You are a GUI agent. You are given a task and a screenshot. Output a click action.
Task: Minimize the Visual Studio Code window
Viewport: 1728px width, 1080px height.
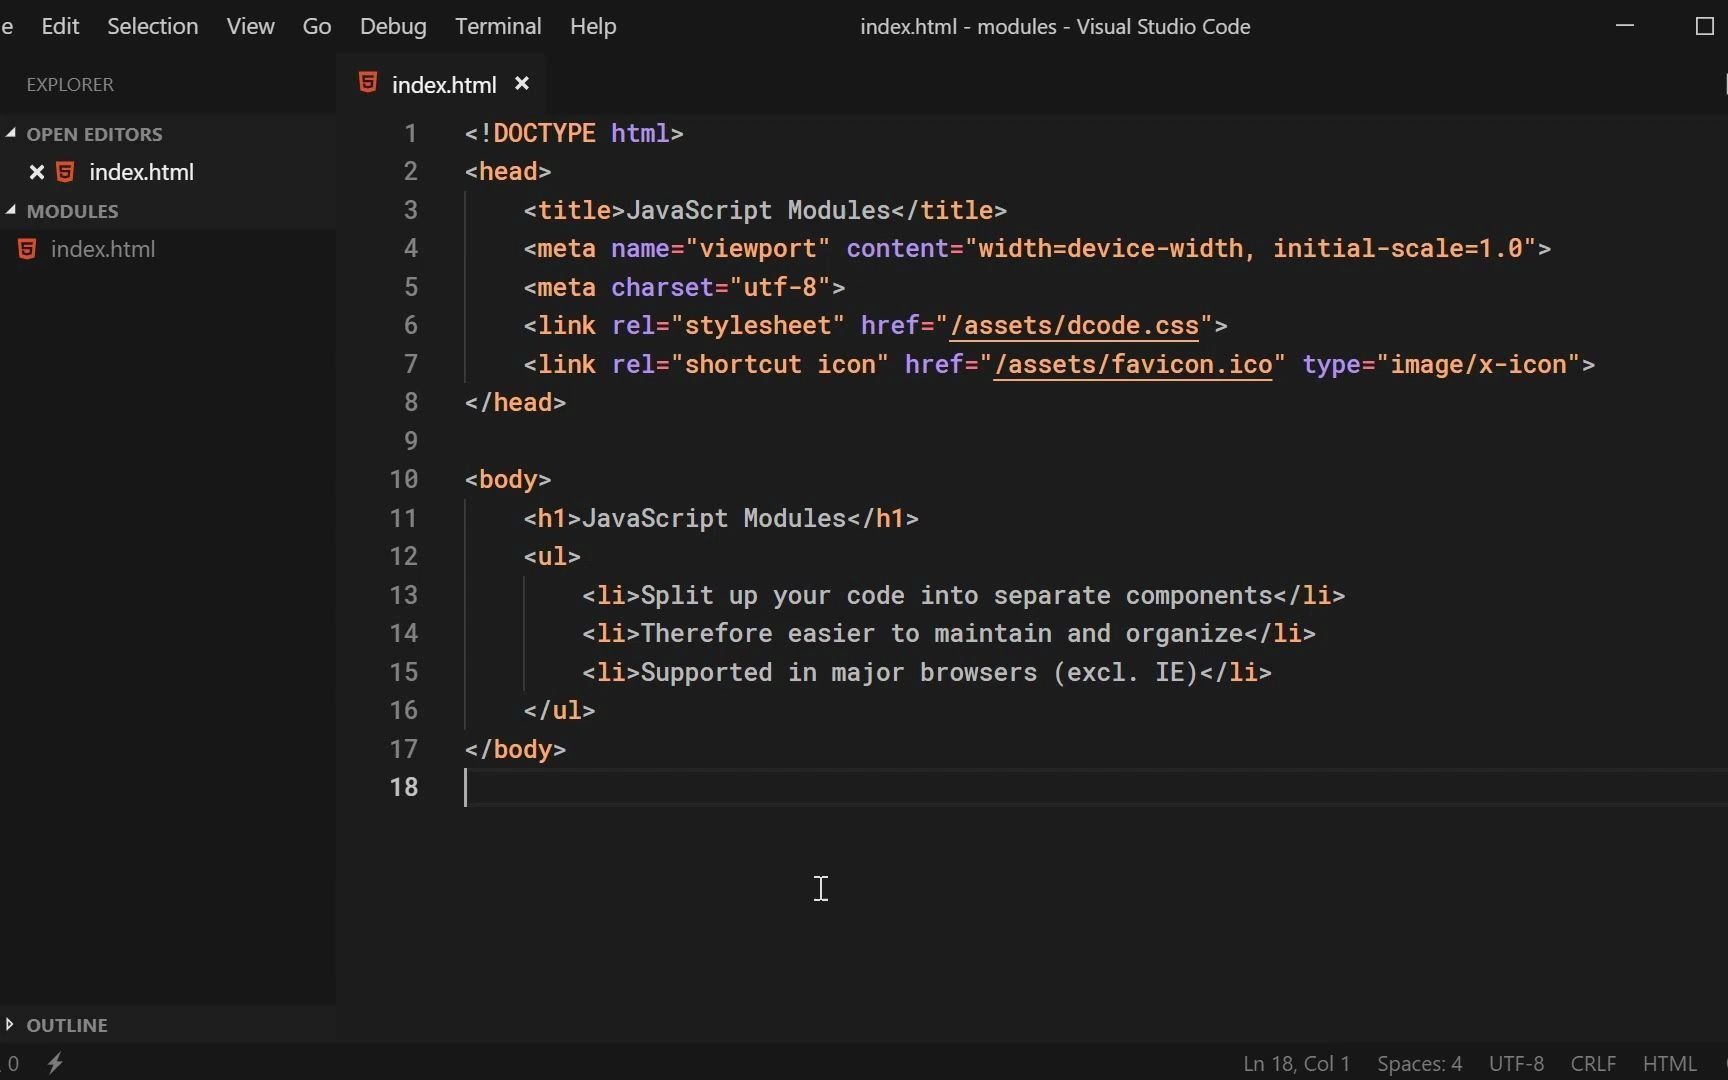(1625, 26)
